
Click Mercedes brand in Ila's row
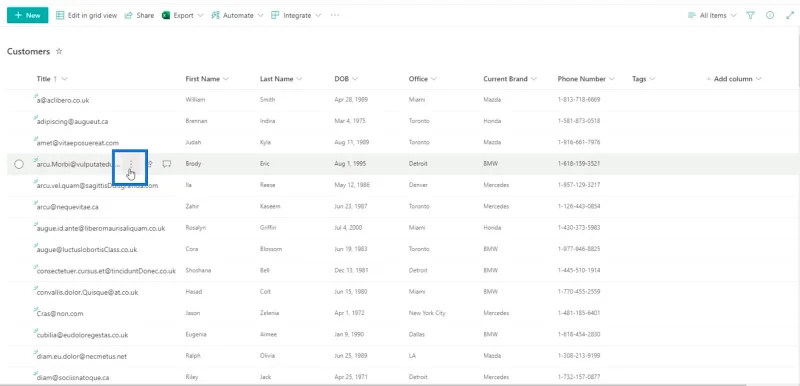[x=496, y=185]
